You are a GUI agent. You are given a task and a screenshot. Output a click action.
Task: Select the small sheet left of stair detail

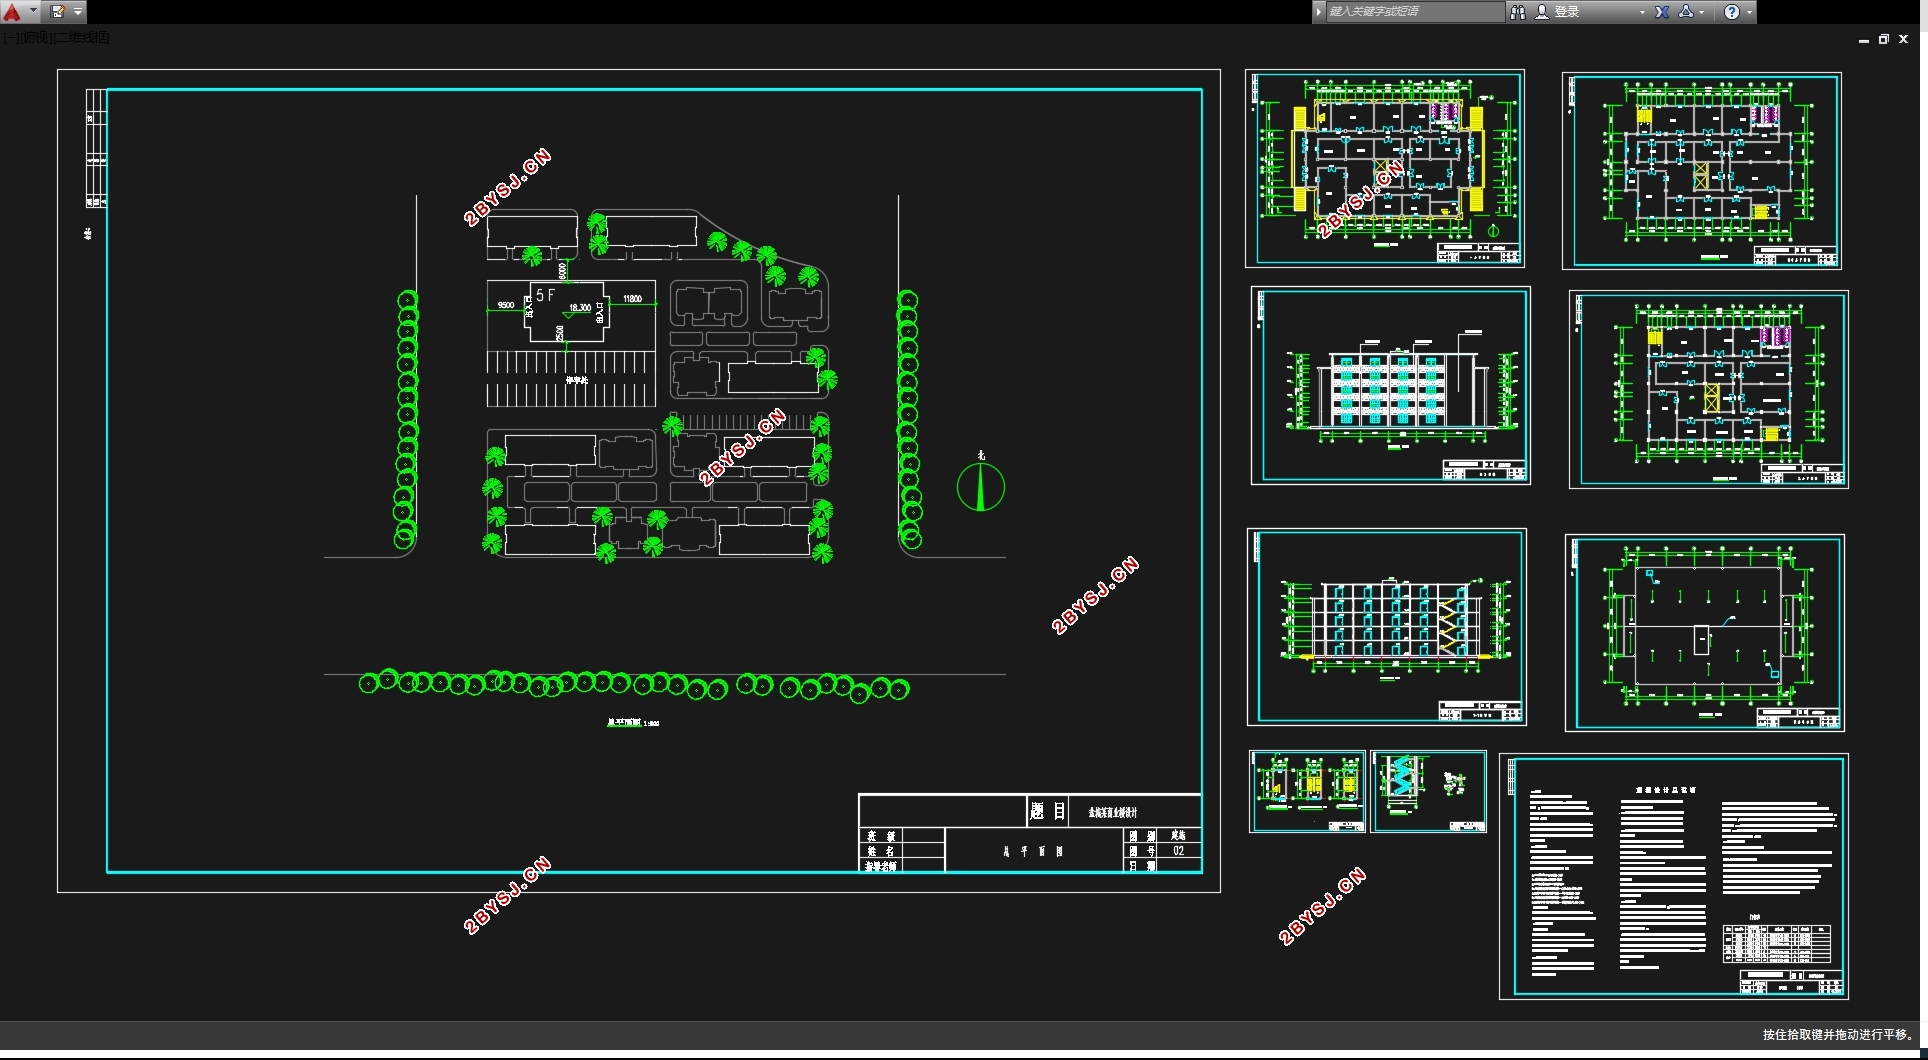coord(1307,791)
